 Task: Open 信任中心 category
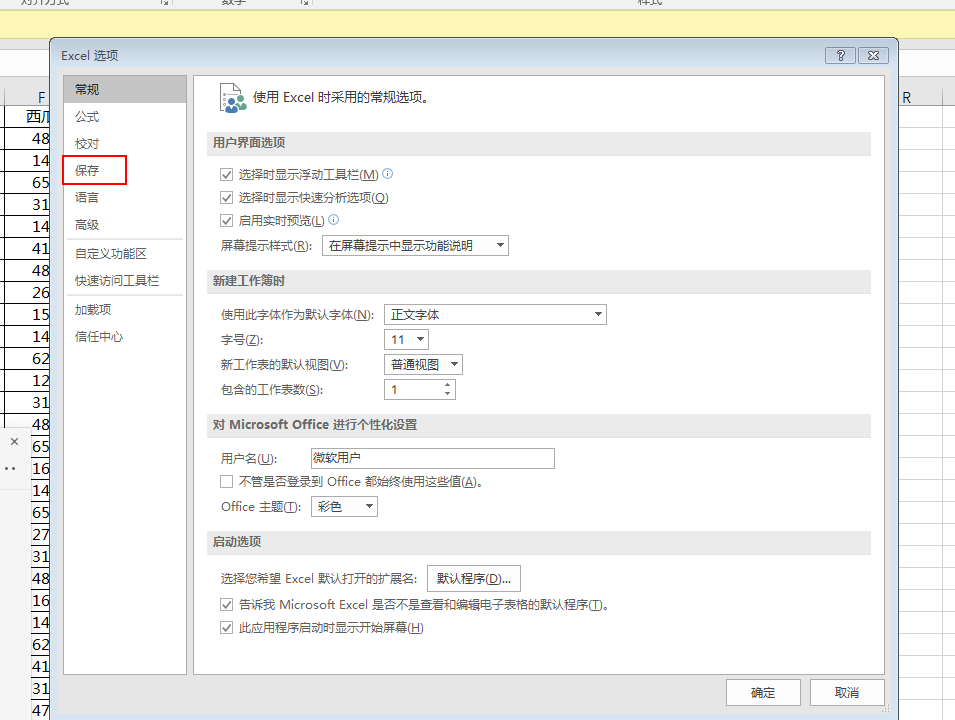pyautogui.click(x=125, y=336)
